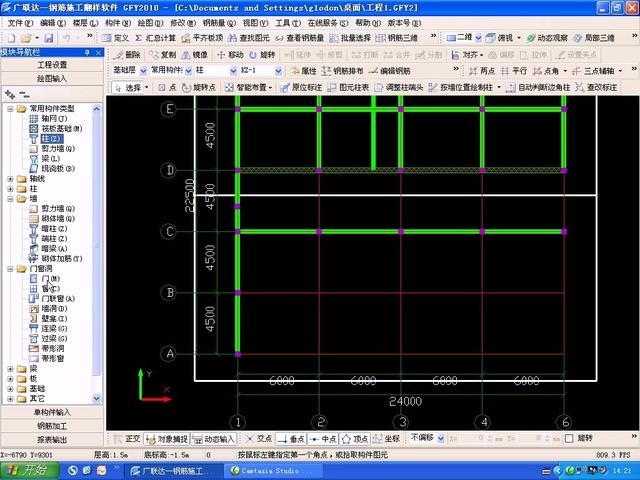This screenshot has width=640, height=480.
Task: Click 单构件输入 navigation button
Action: point(52,412)
